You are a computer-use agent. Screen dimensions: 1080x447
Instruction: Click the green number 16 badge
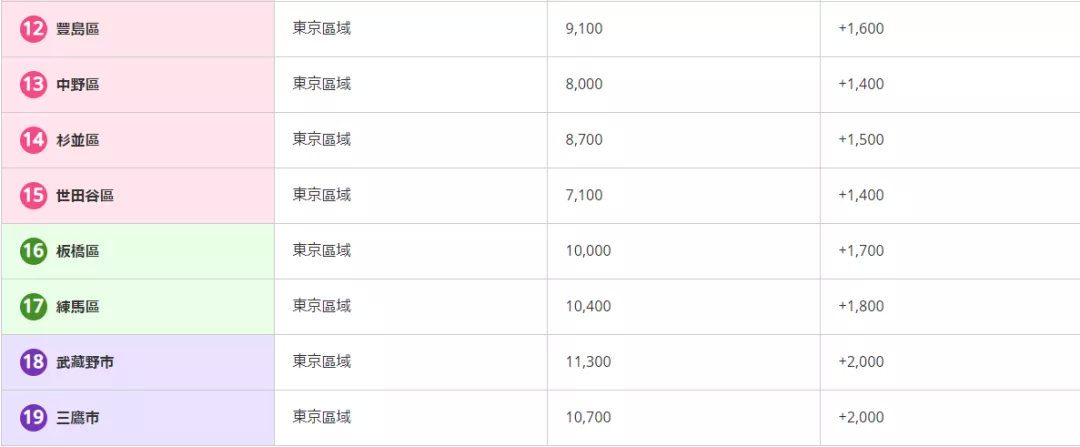click(33, 251)
